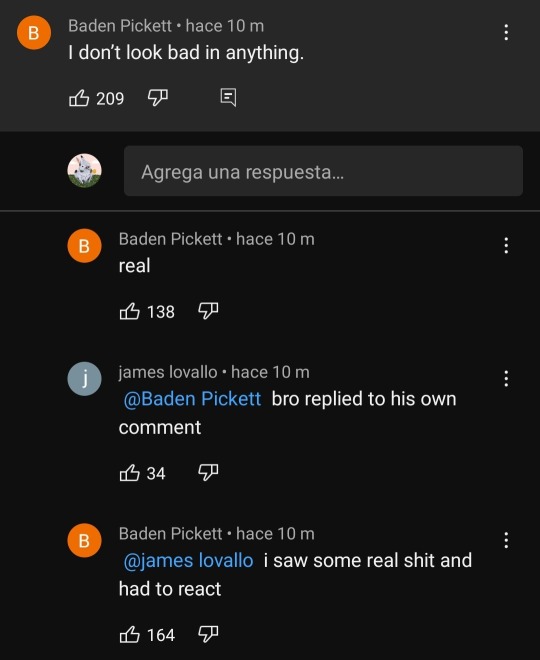Dislike james lovallo's reply
The width and height of the screenshot is (540, 660).
click(x=208, y=473)
